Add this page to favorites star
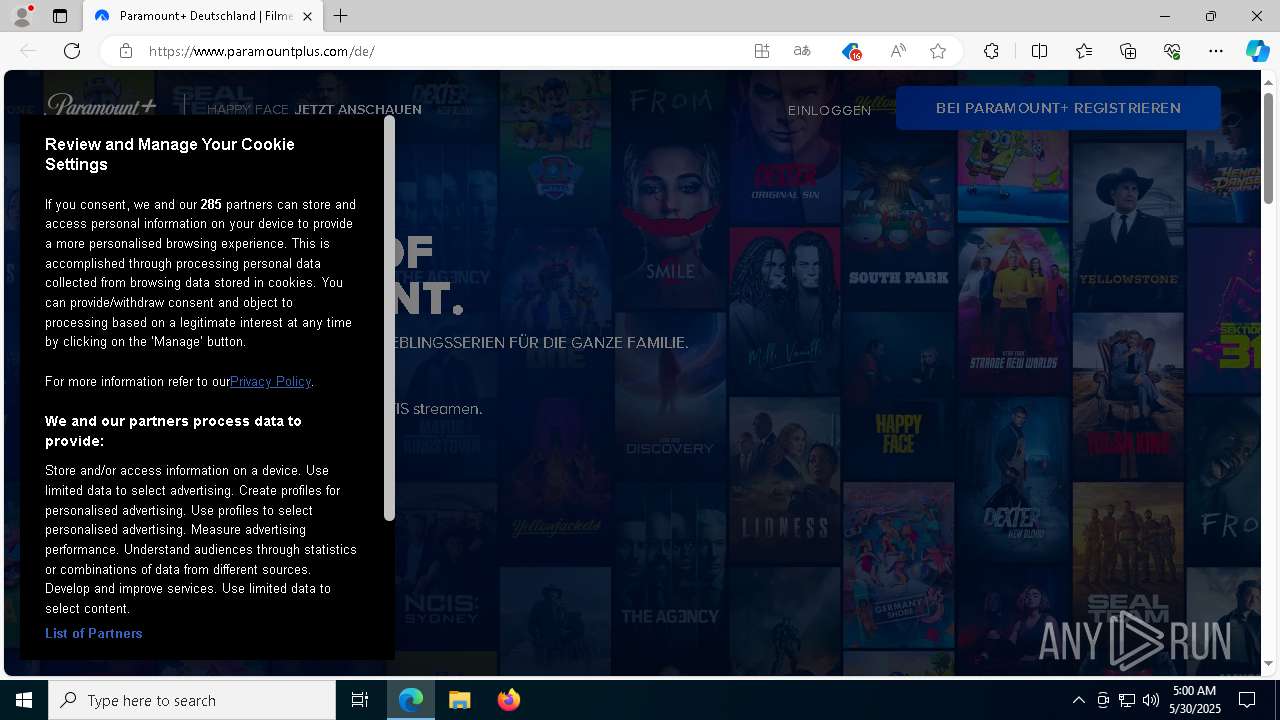 938,51
